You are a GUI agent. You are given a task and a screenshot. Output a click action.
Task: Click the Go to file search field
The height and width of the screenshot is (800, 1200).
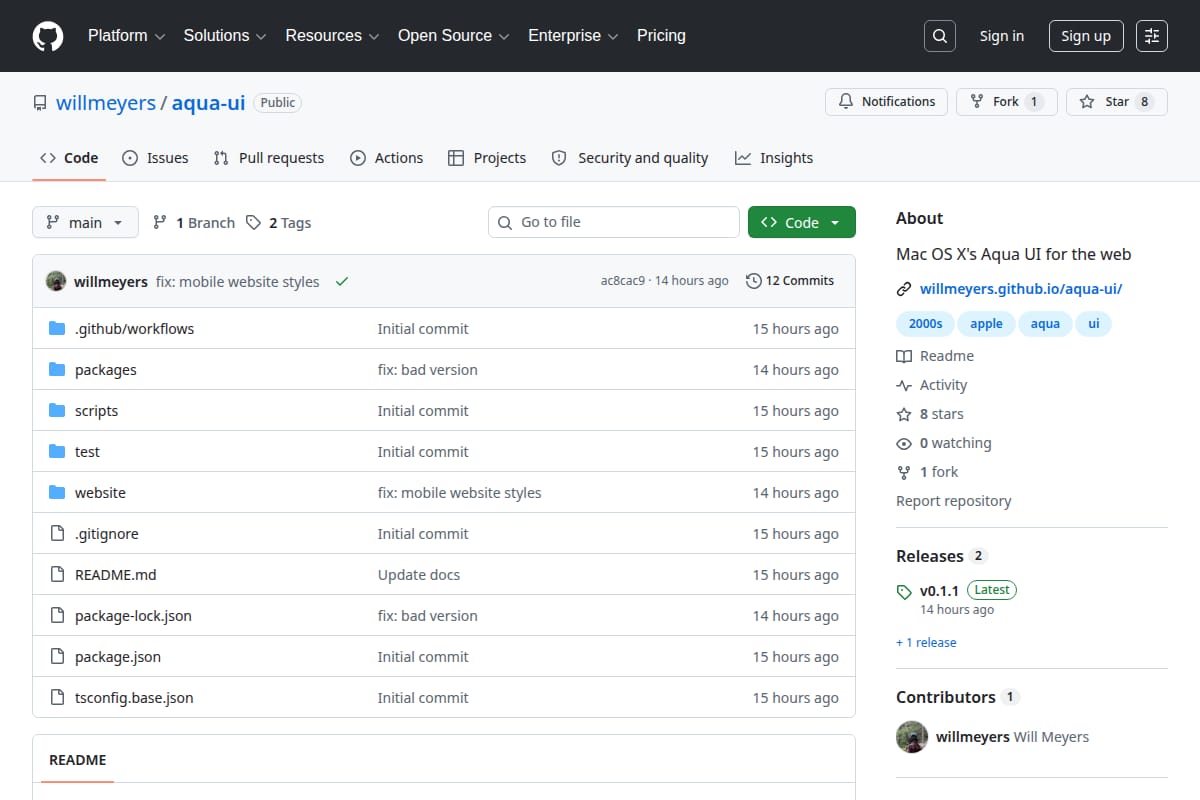[614, 222]
